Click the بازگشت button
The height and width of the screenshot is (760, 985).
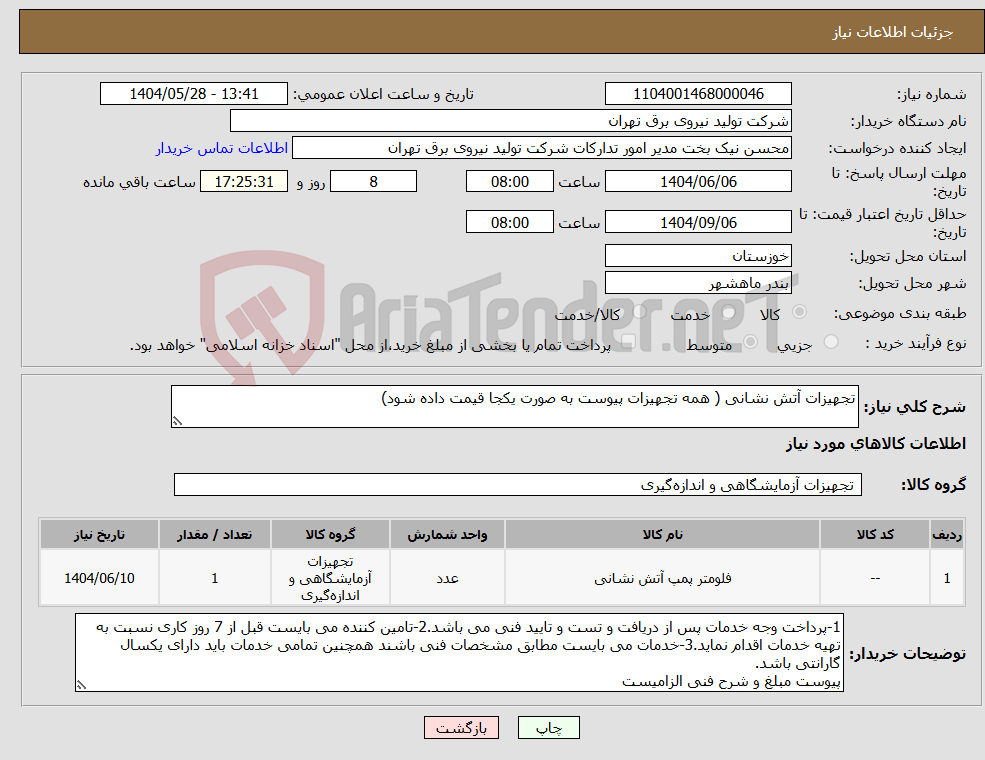pyautogui.click(x=460, y=727)
